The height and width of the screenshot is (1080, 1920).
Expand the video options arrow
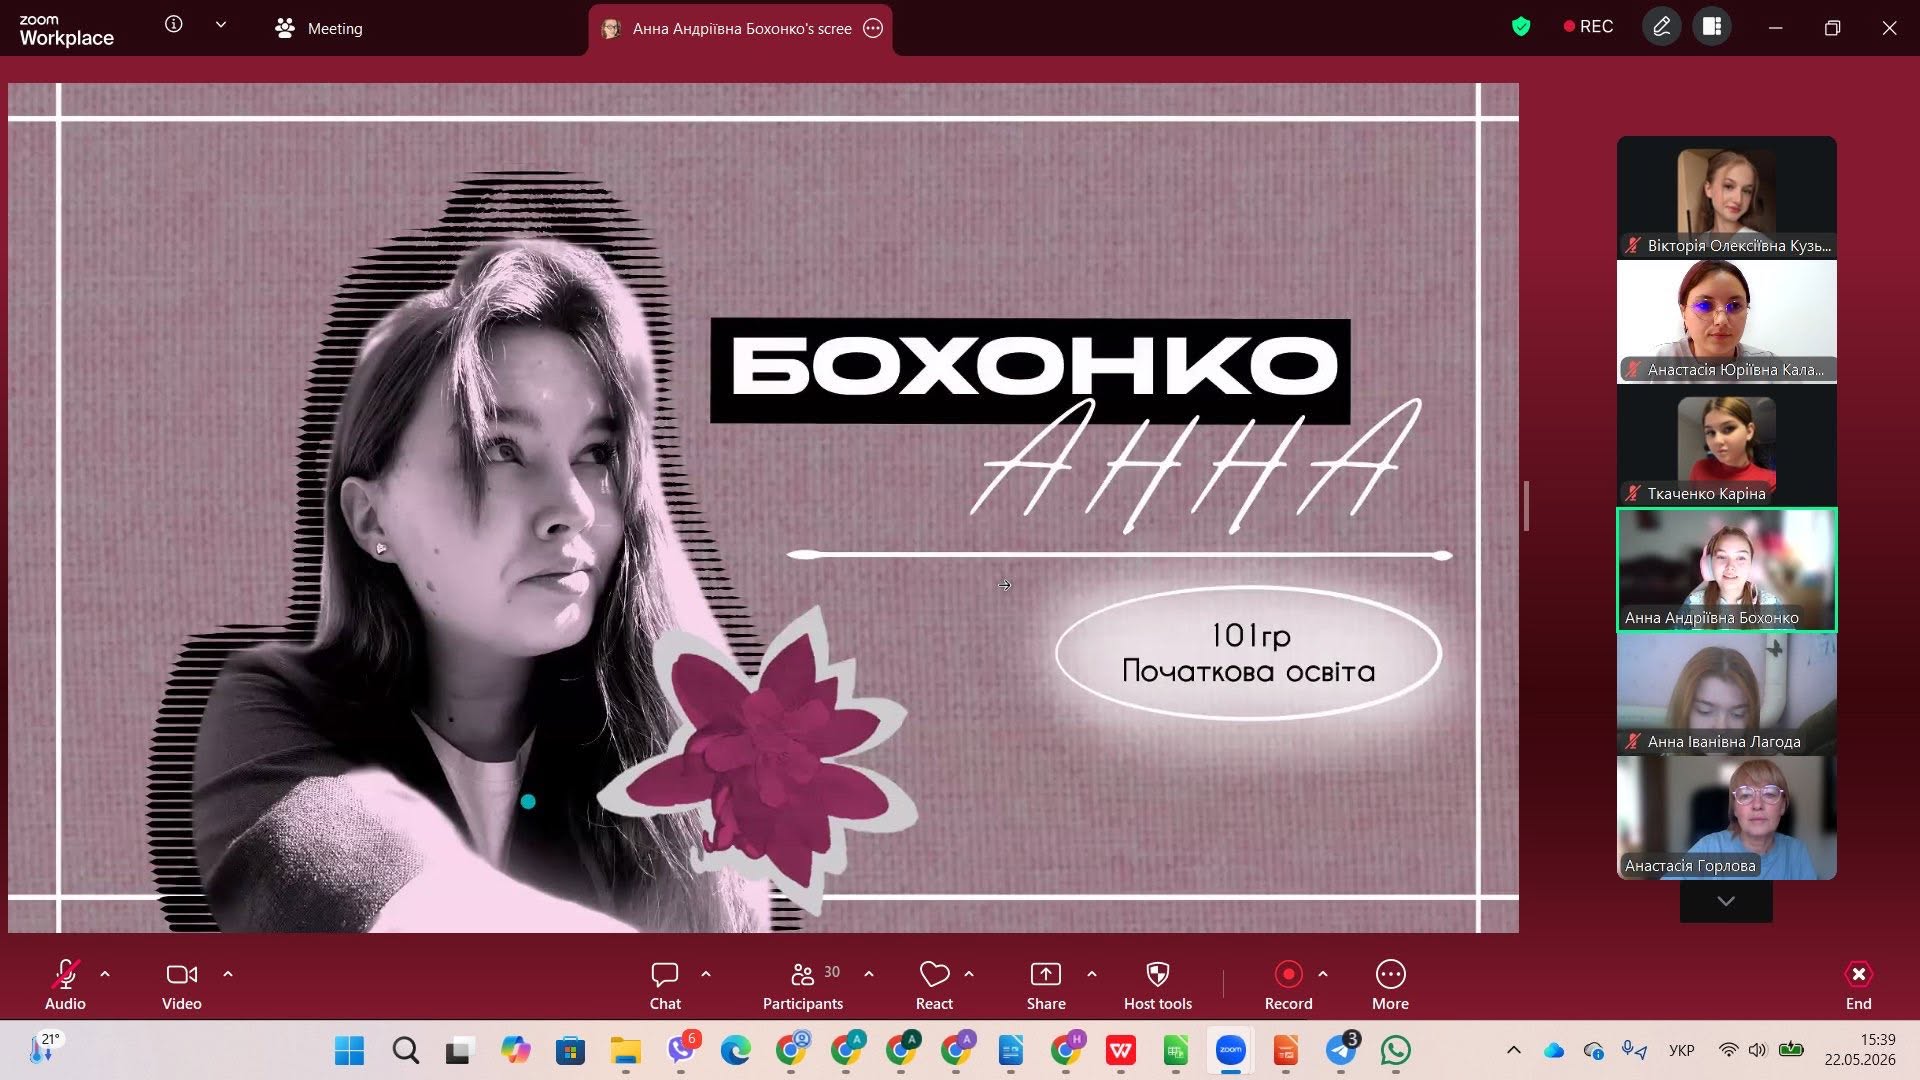click(x=228, y=974)
